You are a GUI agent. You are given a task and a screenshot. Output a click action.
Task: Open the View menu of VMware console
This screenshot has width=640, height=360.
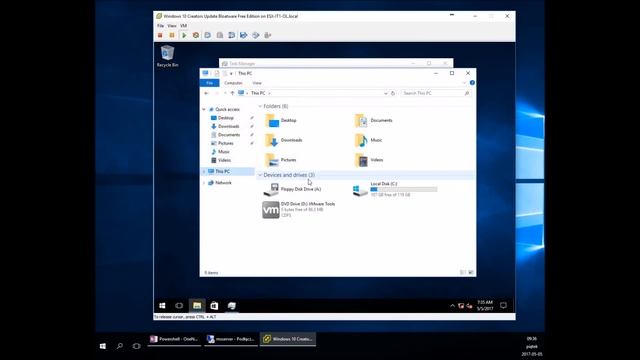172,26
